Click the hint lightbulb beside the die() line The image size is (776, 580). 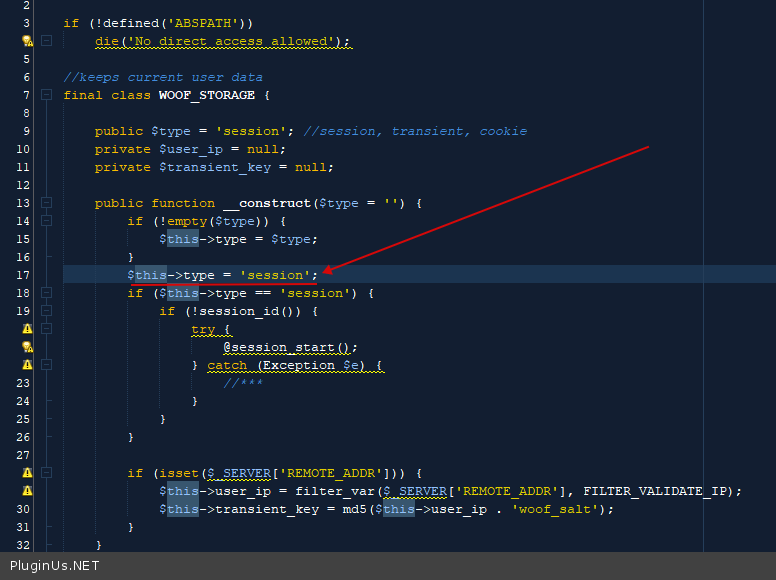click(27, 41)
